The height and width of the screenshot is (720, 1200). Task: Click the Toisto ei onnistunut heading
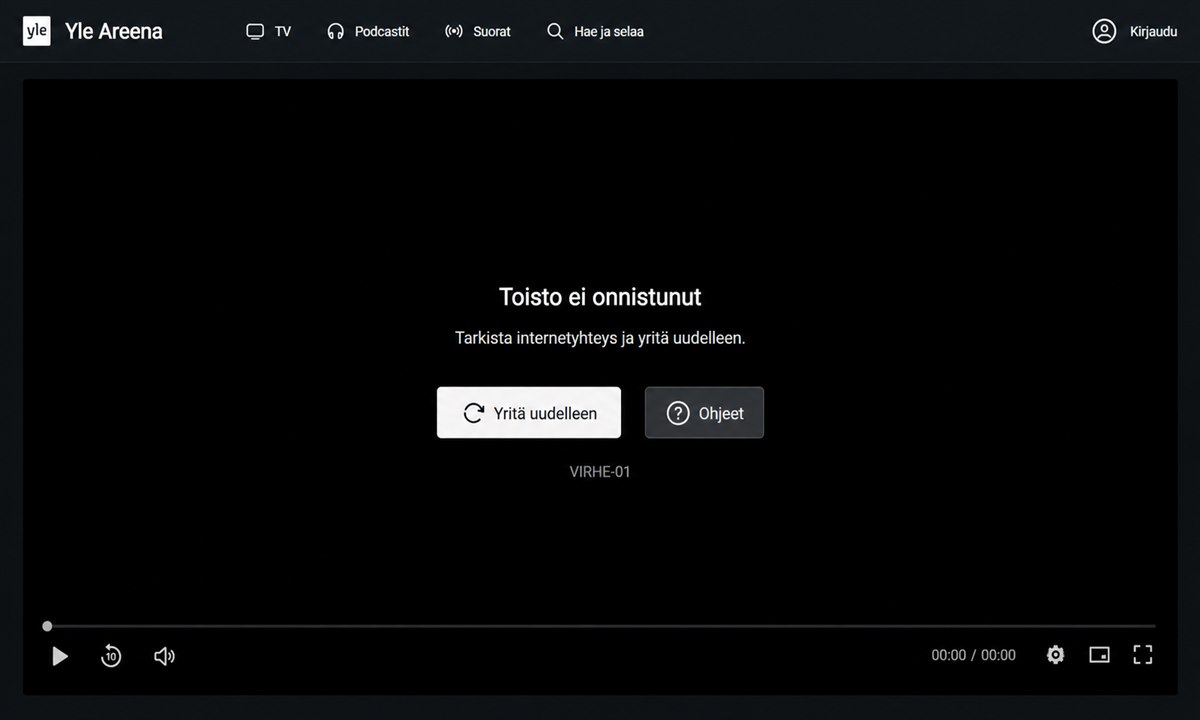600,297
